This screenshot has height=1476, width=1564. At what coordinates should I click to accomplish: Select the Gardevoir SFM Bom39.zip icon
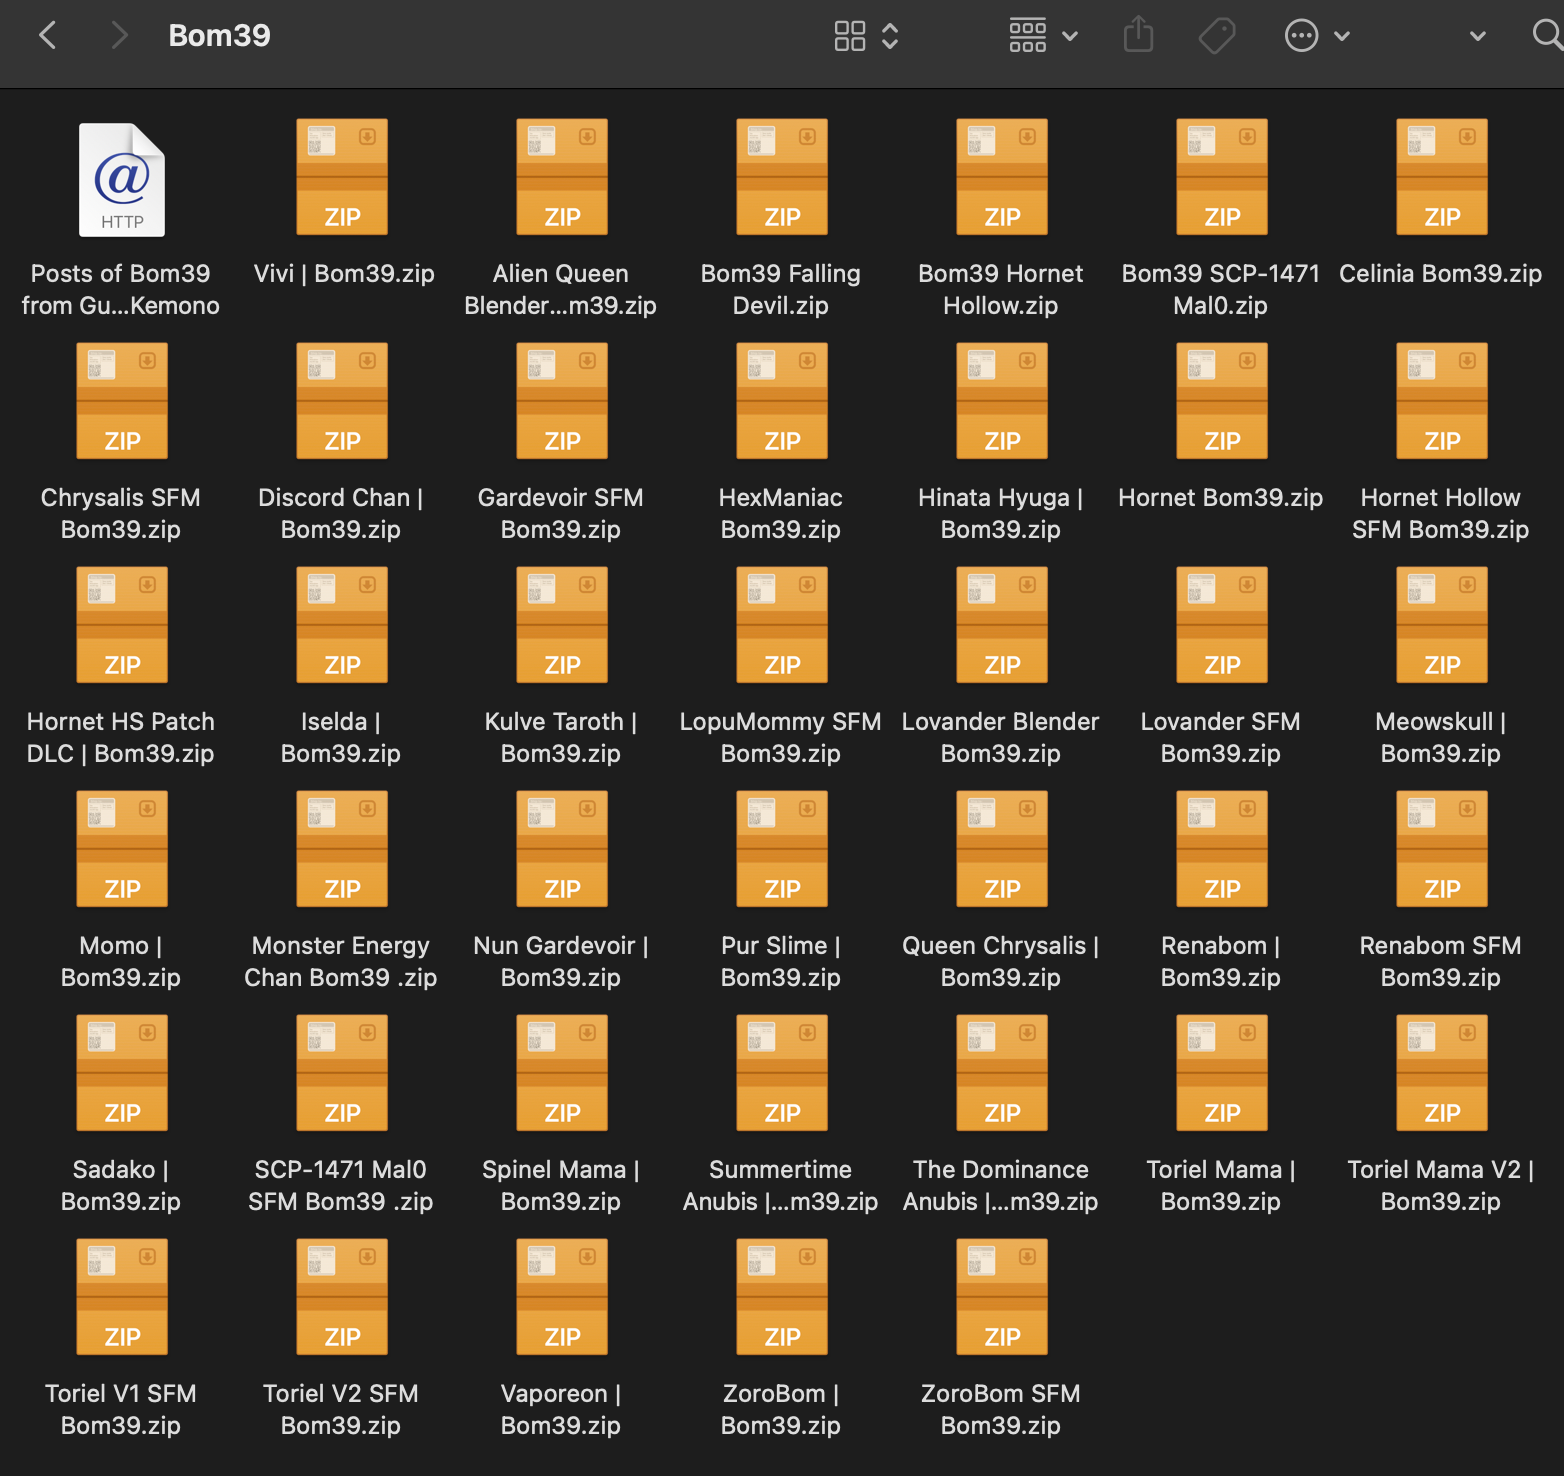562,401
